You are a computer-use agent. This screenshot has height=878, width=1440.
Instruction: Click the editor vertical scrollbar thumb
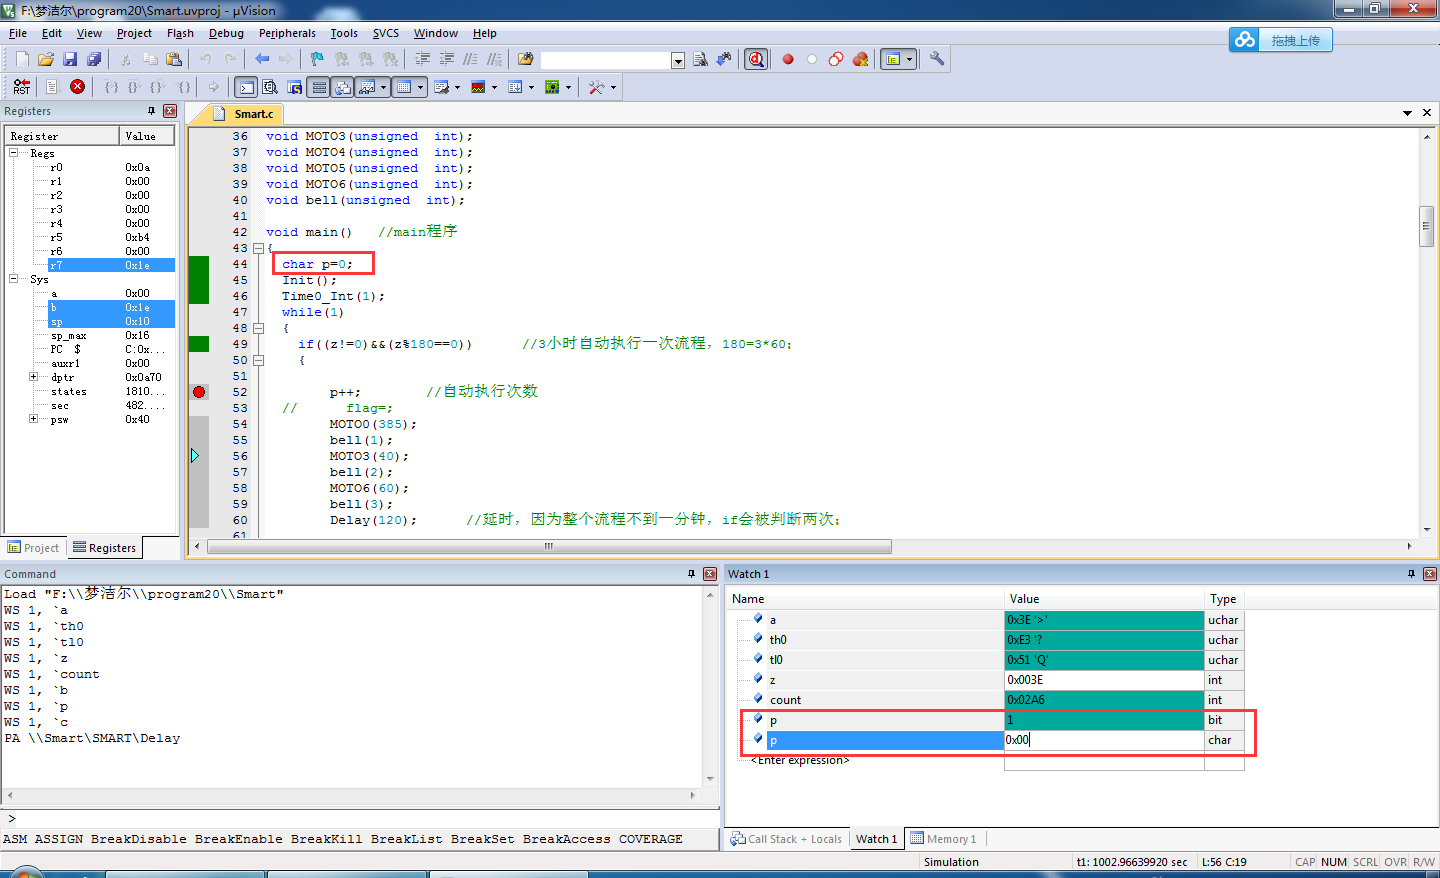tap(1427, 226)
